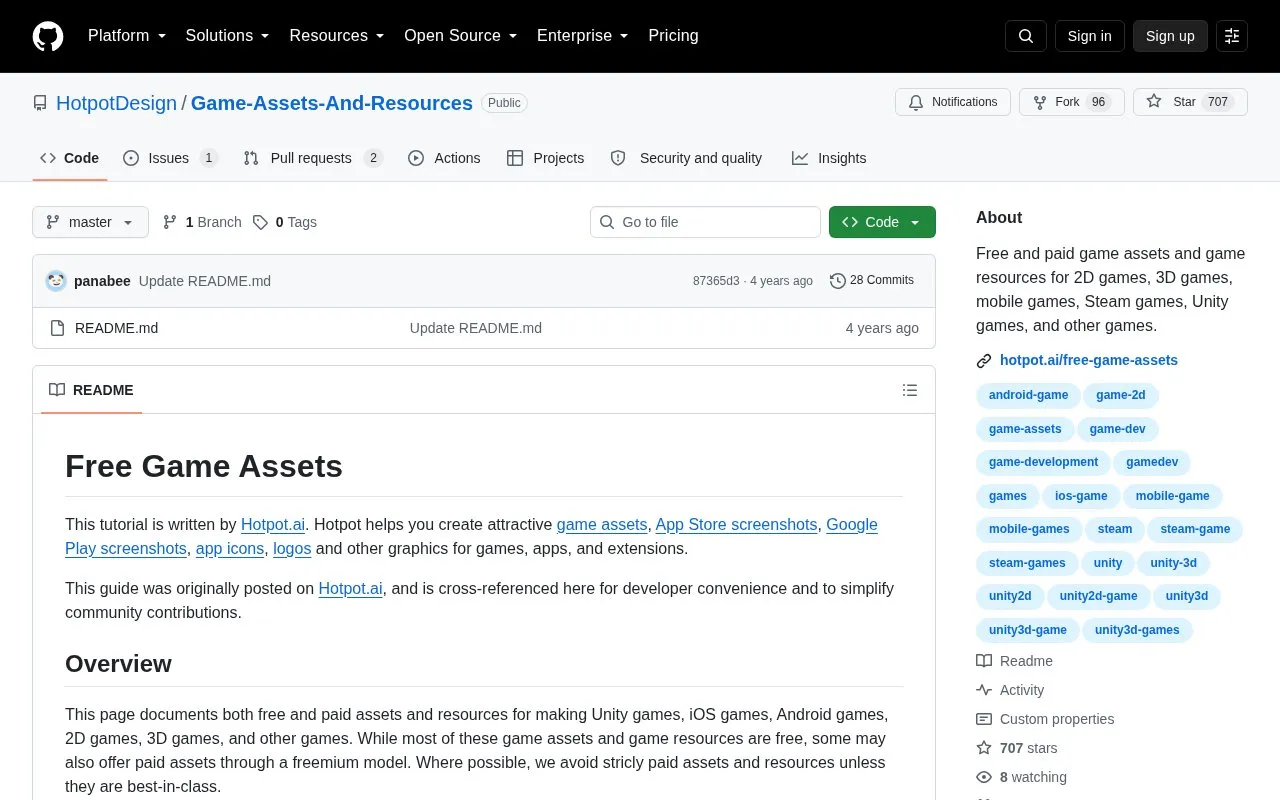View 707 stars in sidebar
1280x800 pixels.
(x=1016, y=748)
